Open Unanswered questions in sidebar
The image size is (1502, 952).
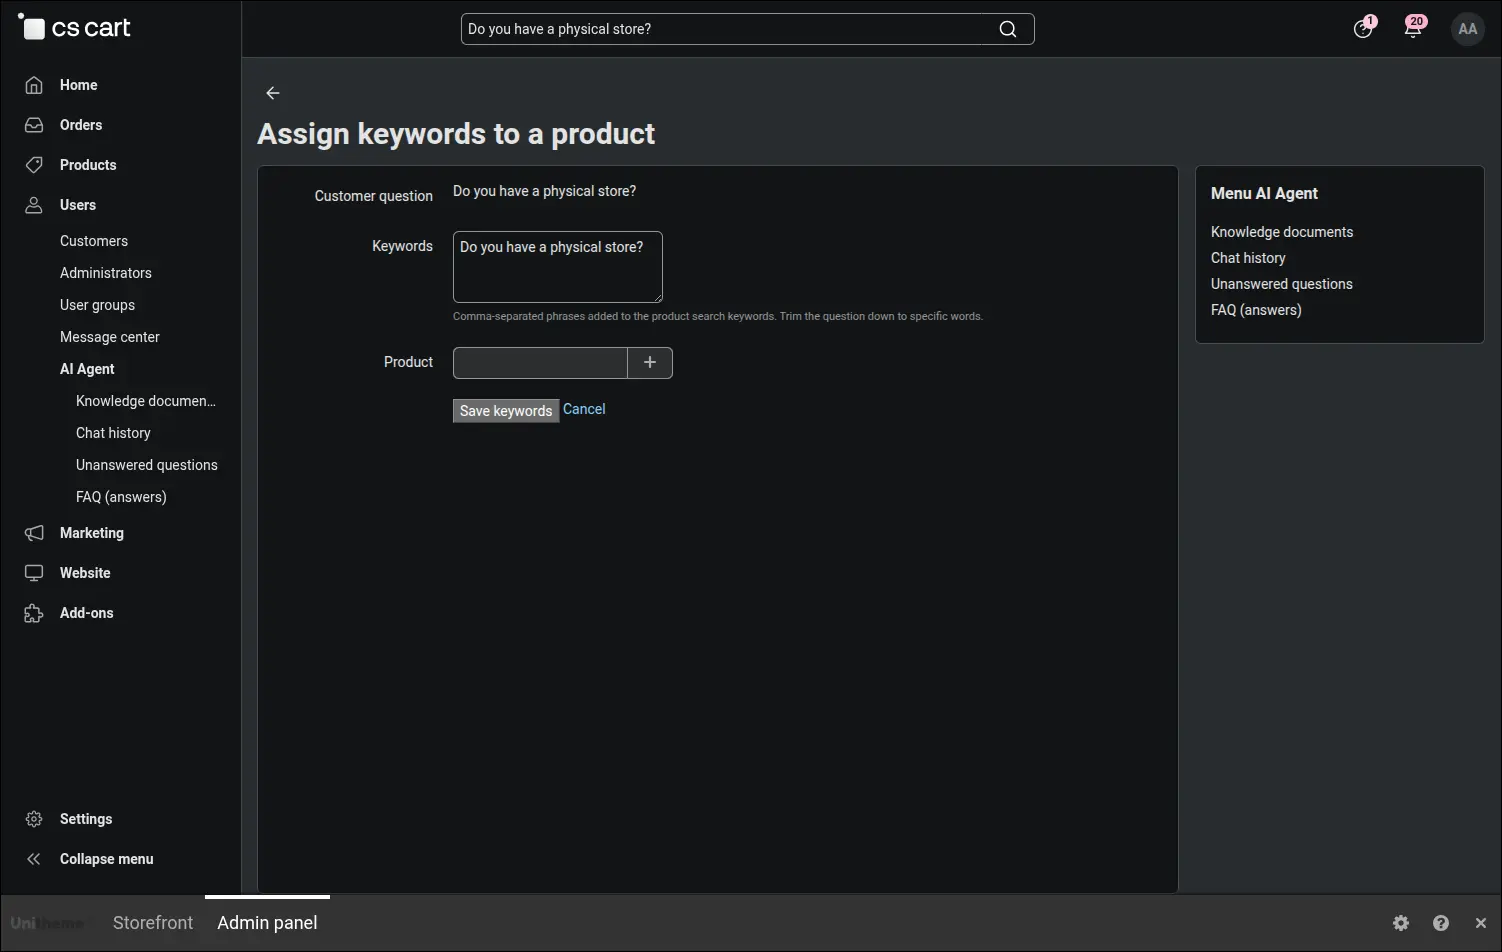point(147,465)
